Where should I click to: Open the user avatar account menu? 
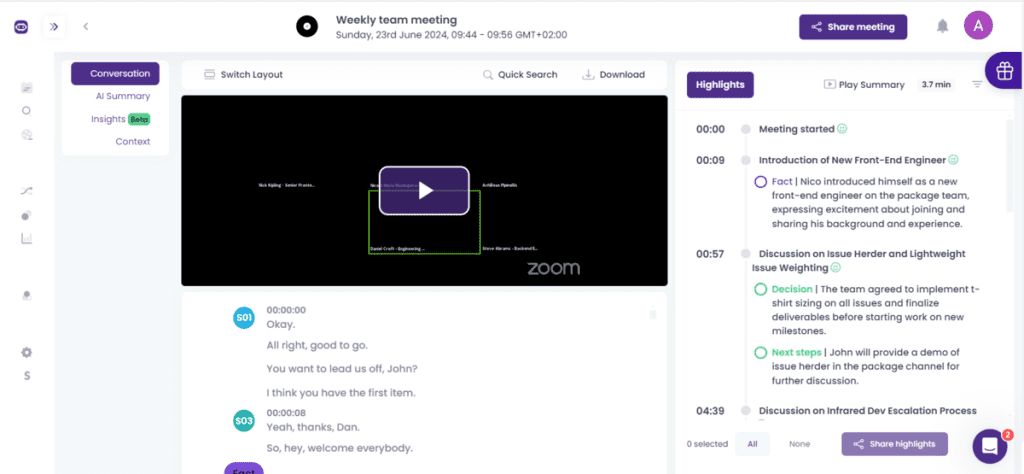coord(978,27)
